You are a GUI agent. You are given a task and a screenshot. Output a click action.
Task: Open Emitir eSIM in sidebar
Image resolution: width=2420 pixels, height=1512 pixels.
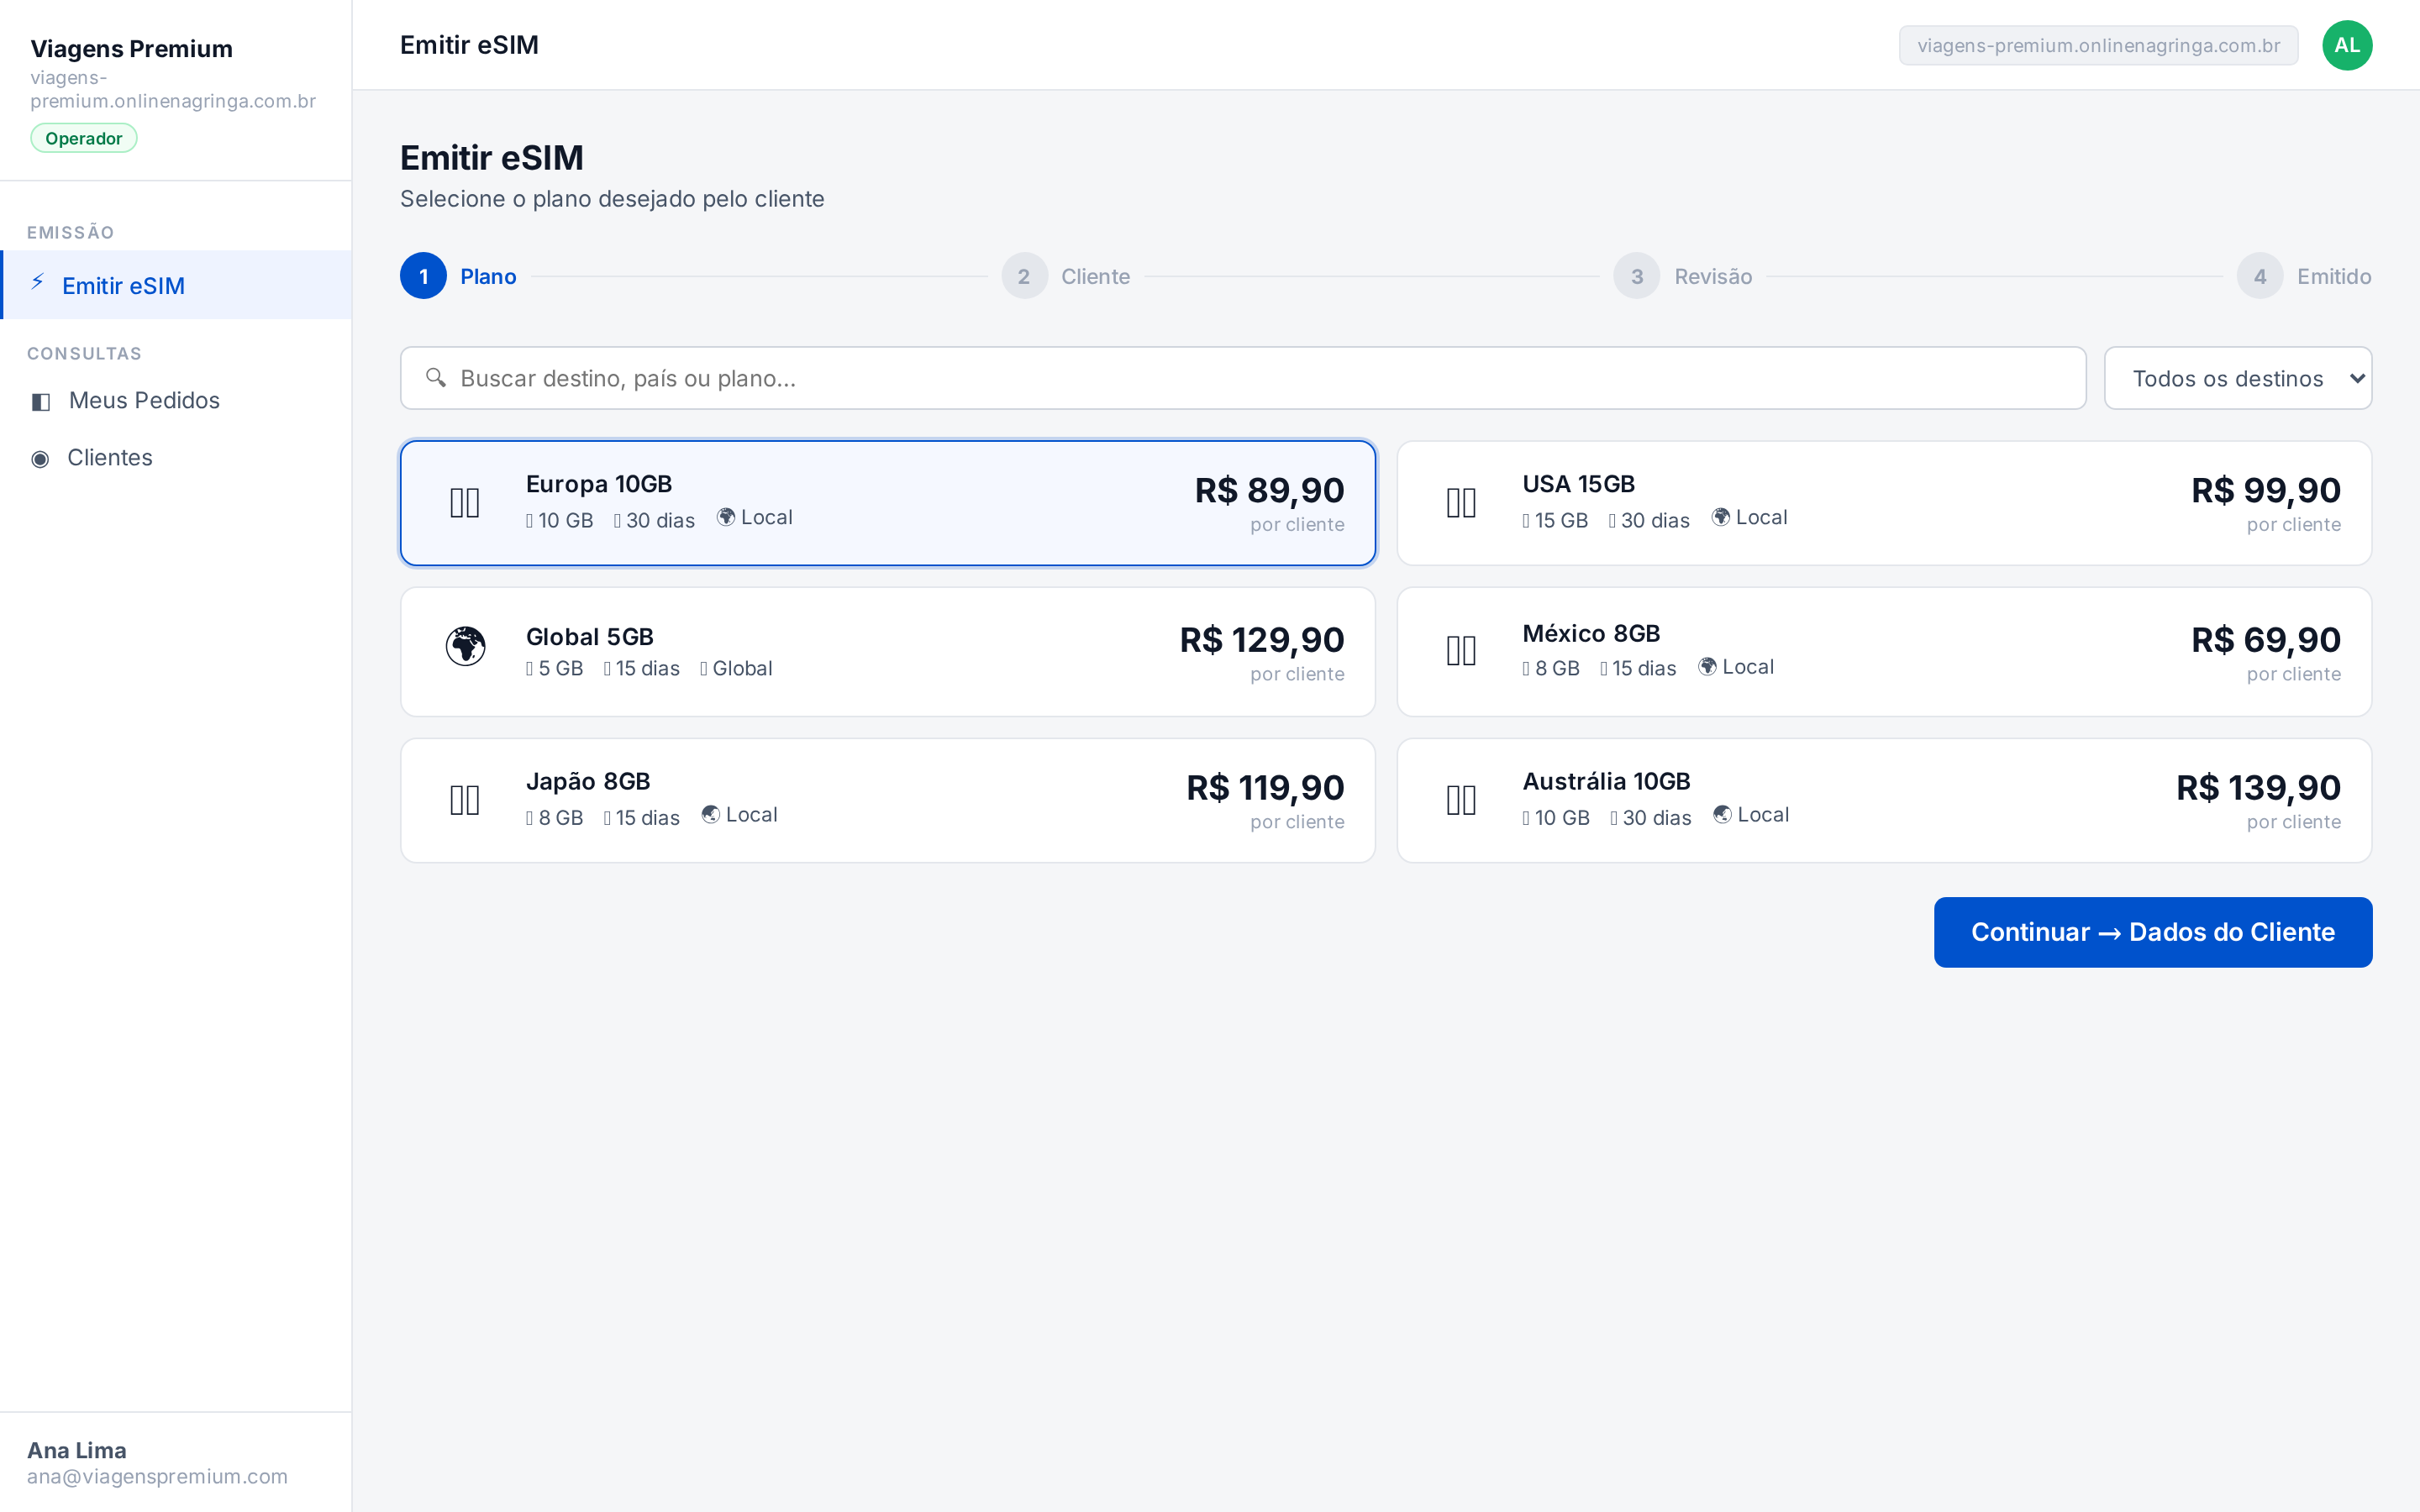(x=176, y=285)
